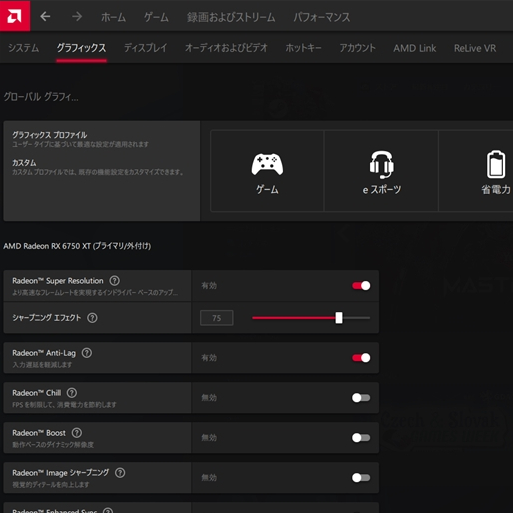Screen dimensions: 513x513
Task: Switch to the ReLive VR tab
Action: (475, 48)
